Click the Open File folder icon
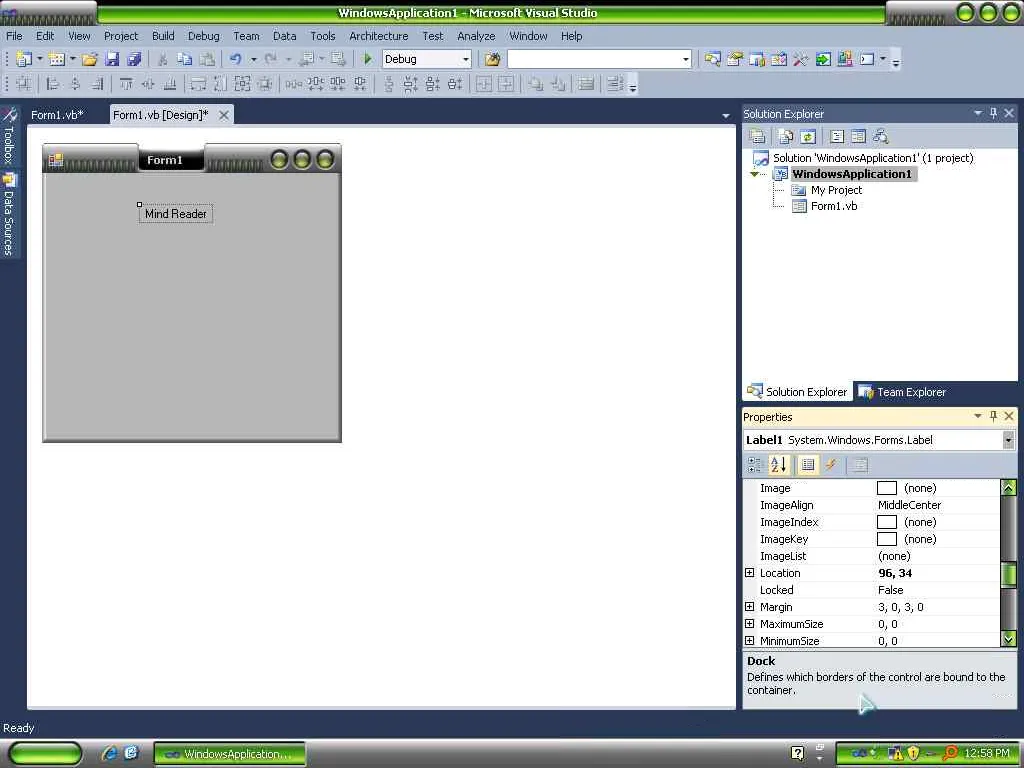The width and height of the screenshot is (1024, 768). 90,59
